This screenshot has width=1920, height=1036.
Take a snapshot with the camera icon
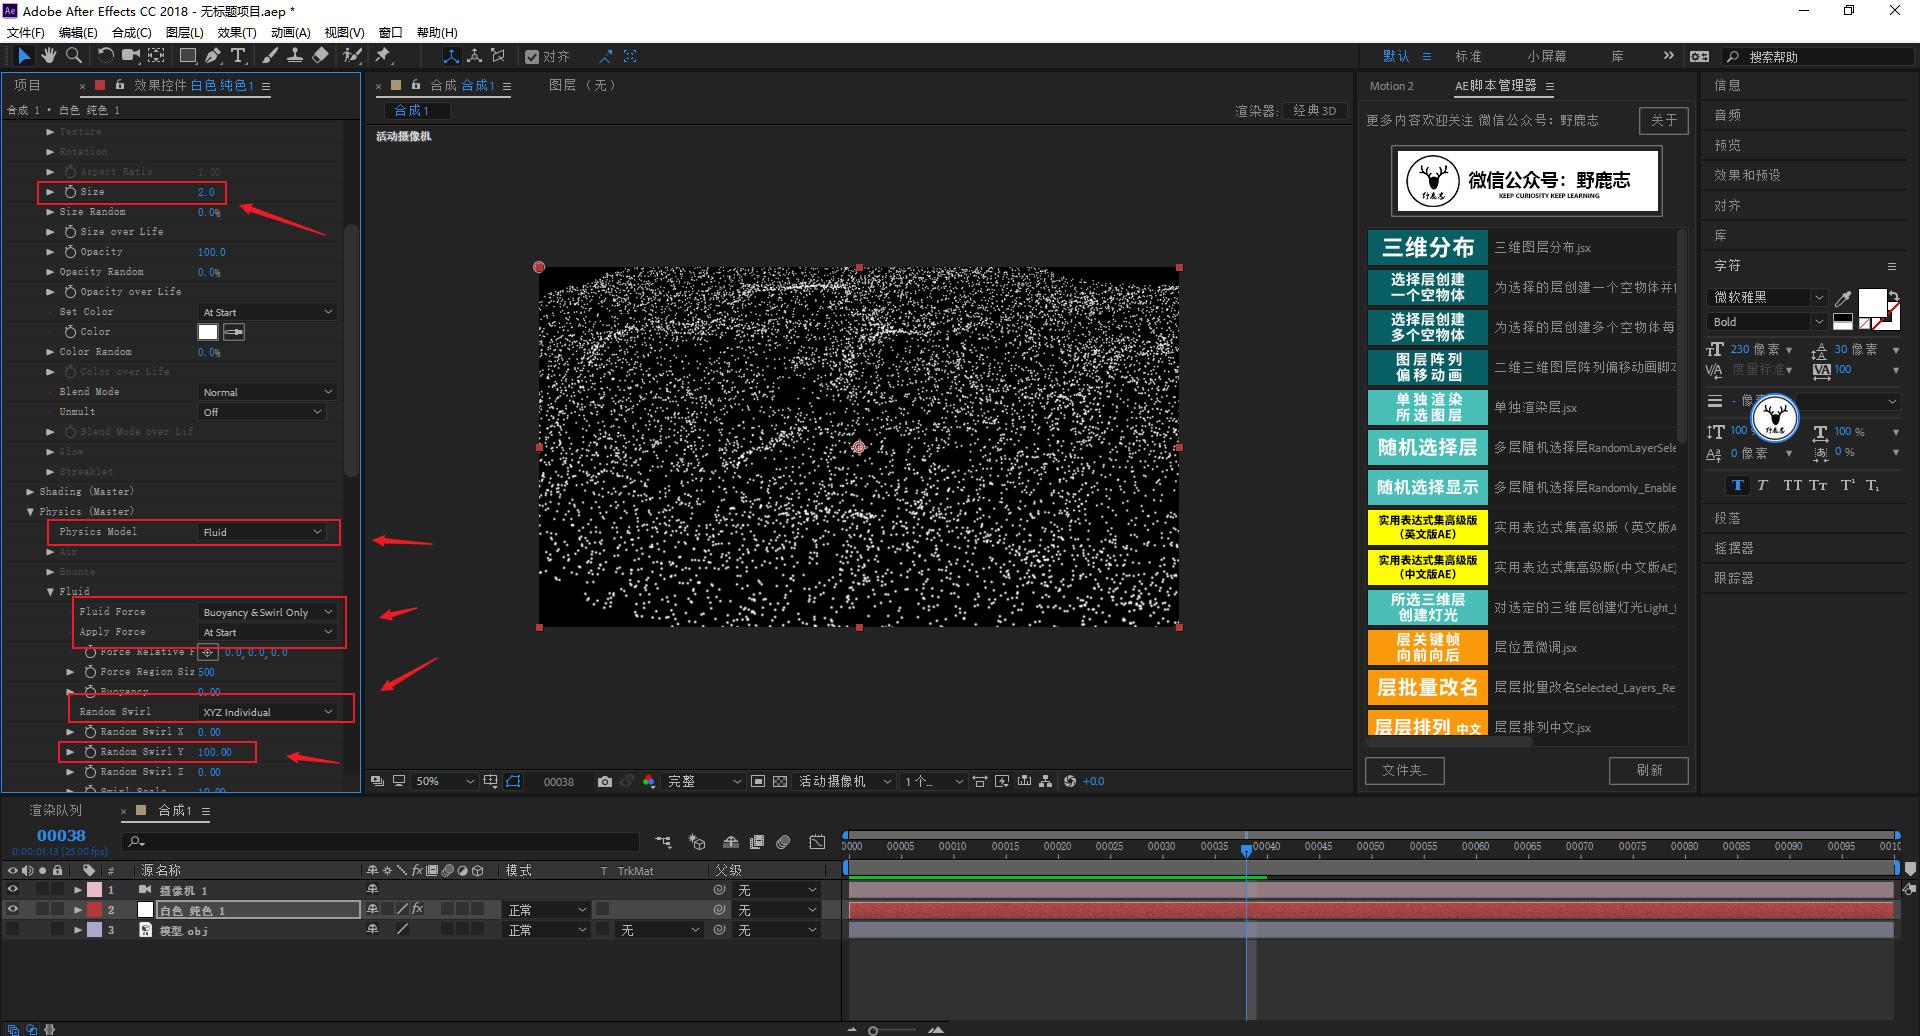[x=604, y=781]
